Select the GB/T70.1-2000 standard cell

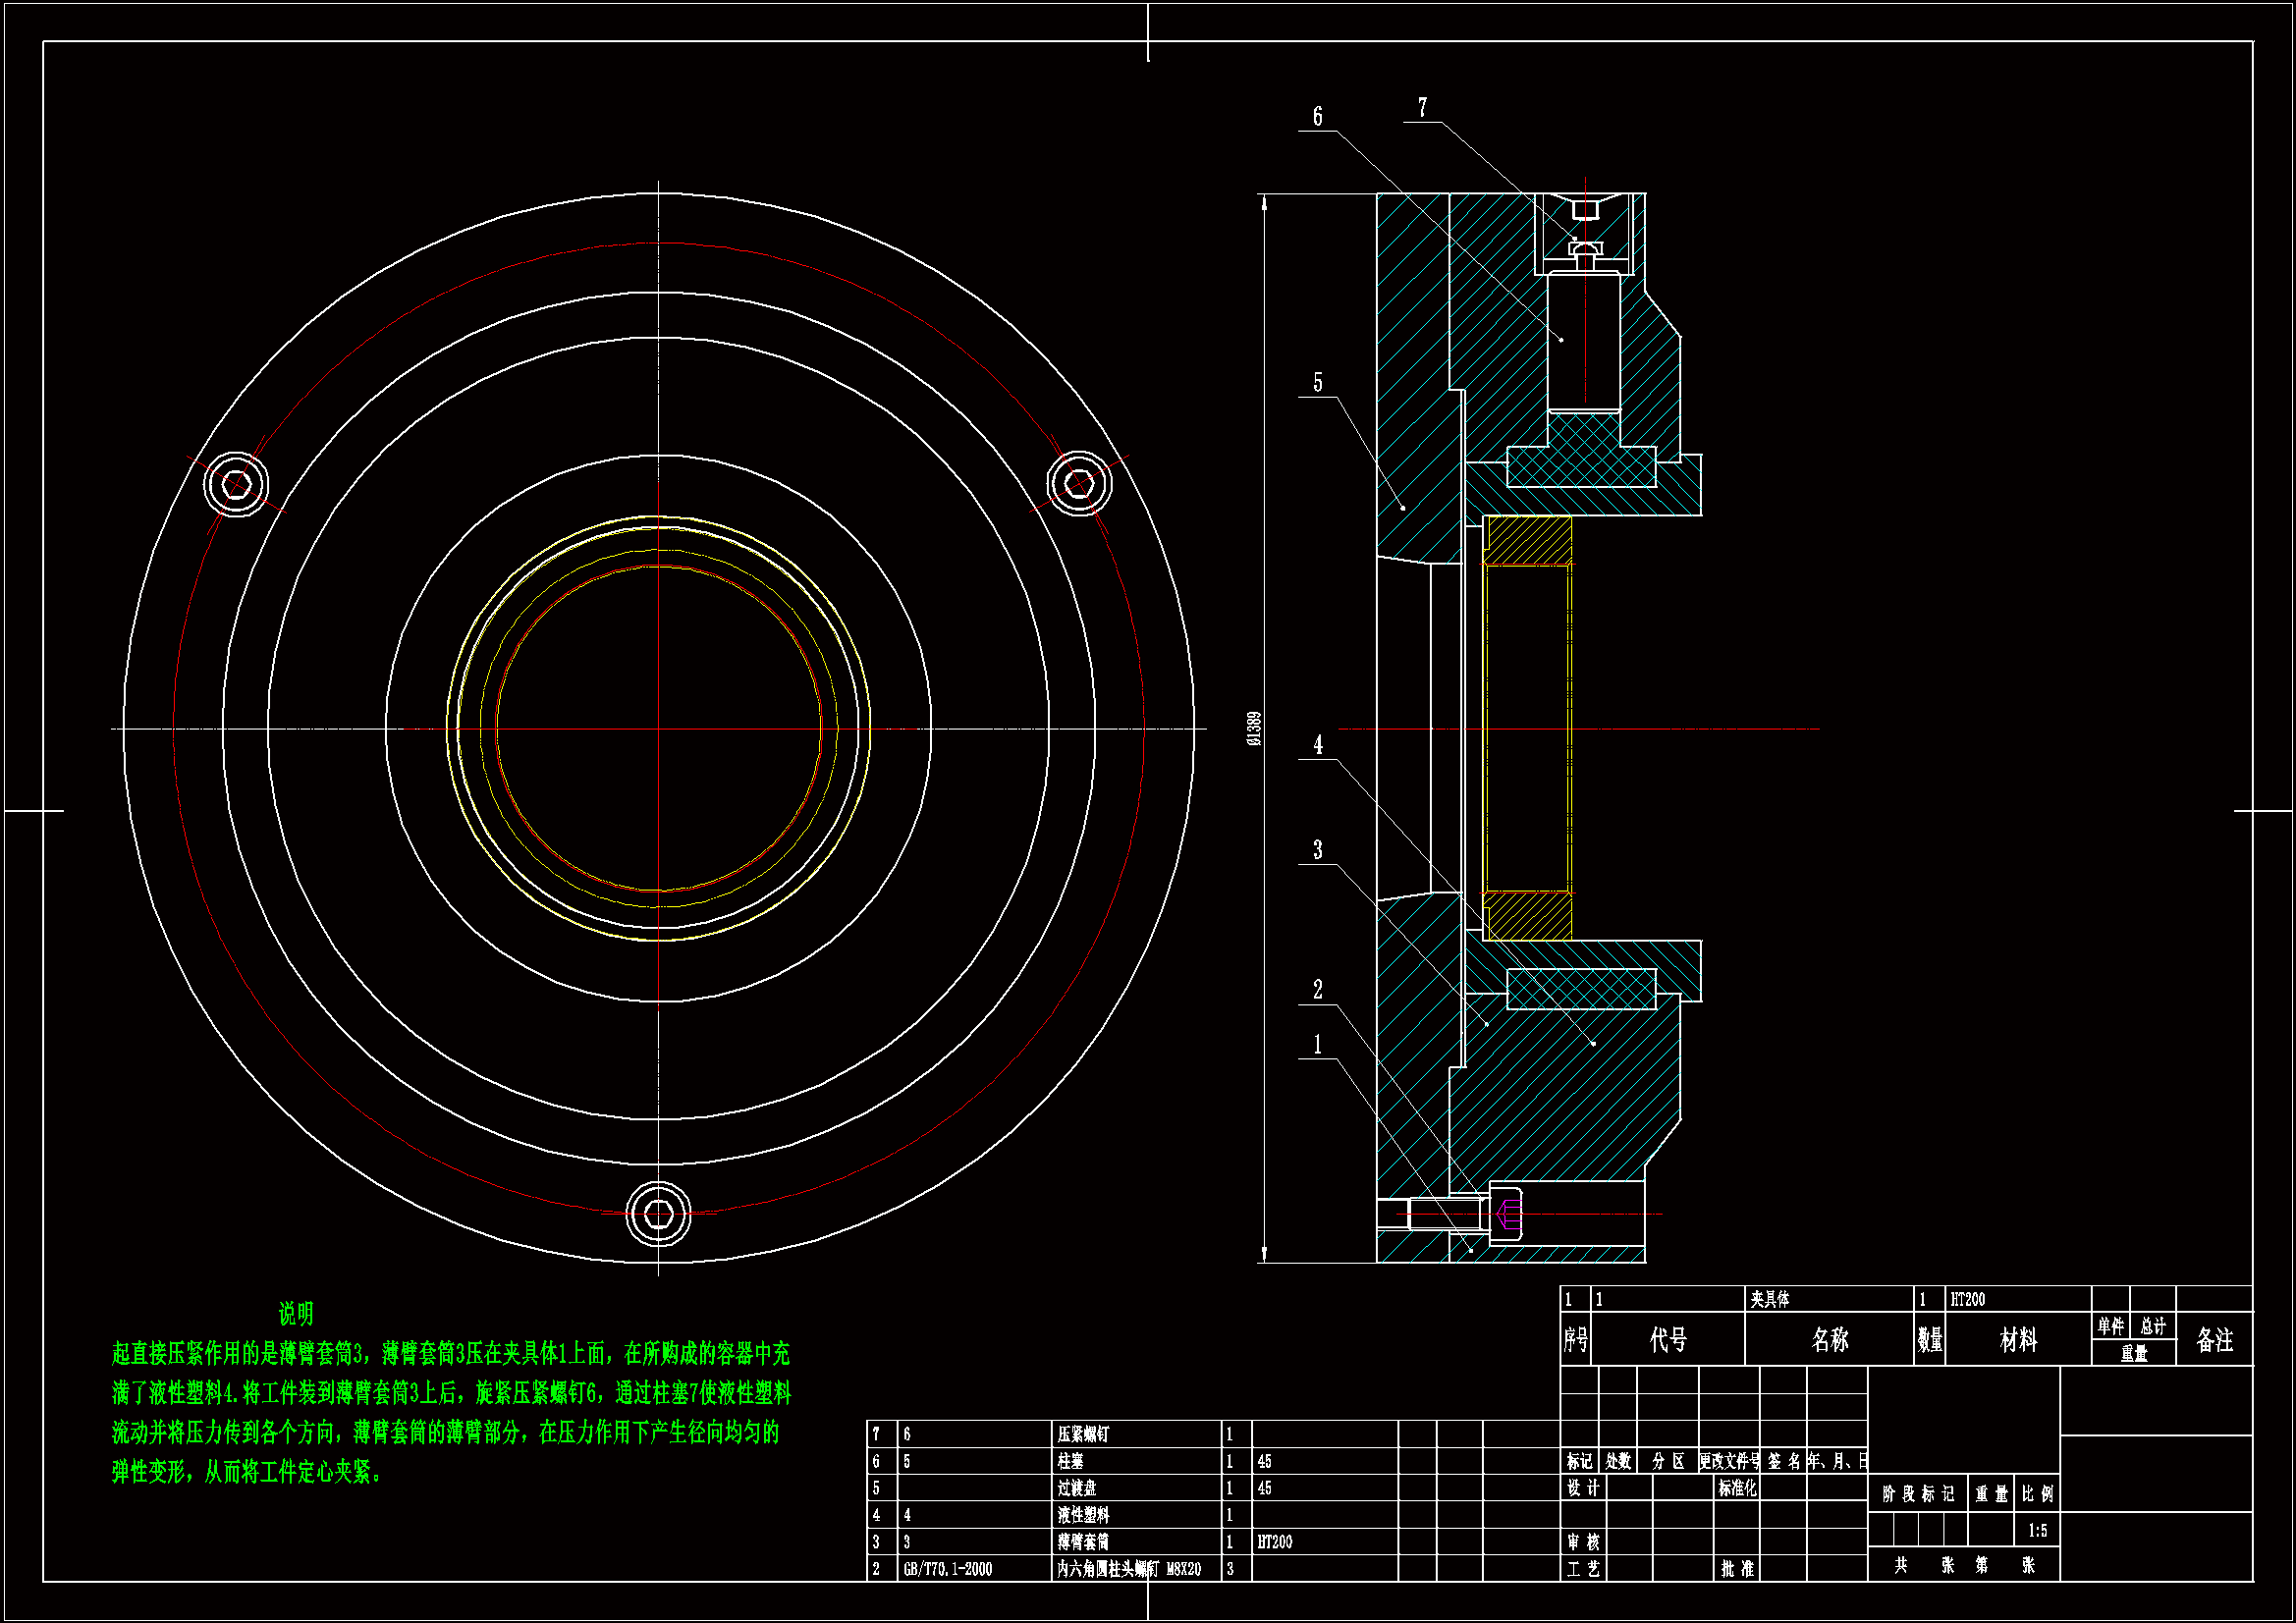pyautogui.click(x=947, y=1569)
